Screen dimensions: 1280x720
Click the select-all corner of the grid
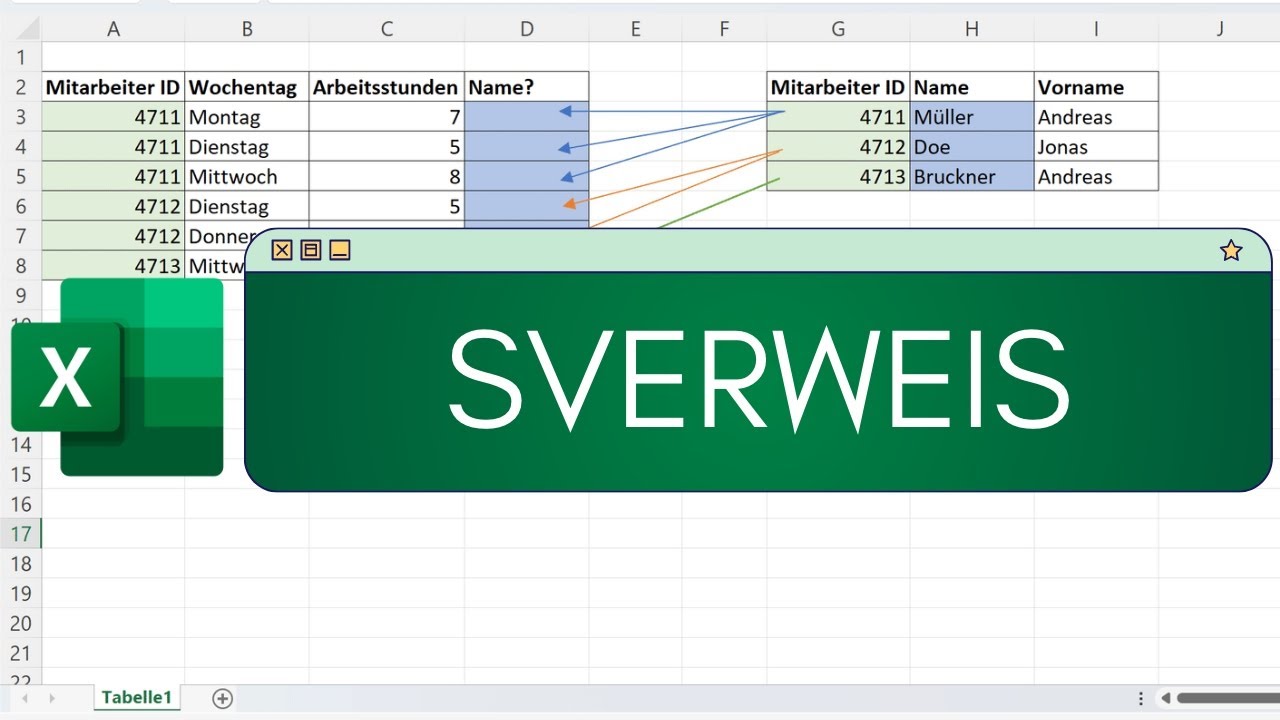pyautogui.click(x=21, y=29)
